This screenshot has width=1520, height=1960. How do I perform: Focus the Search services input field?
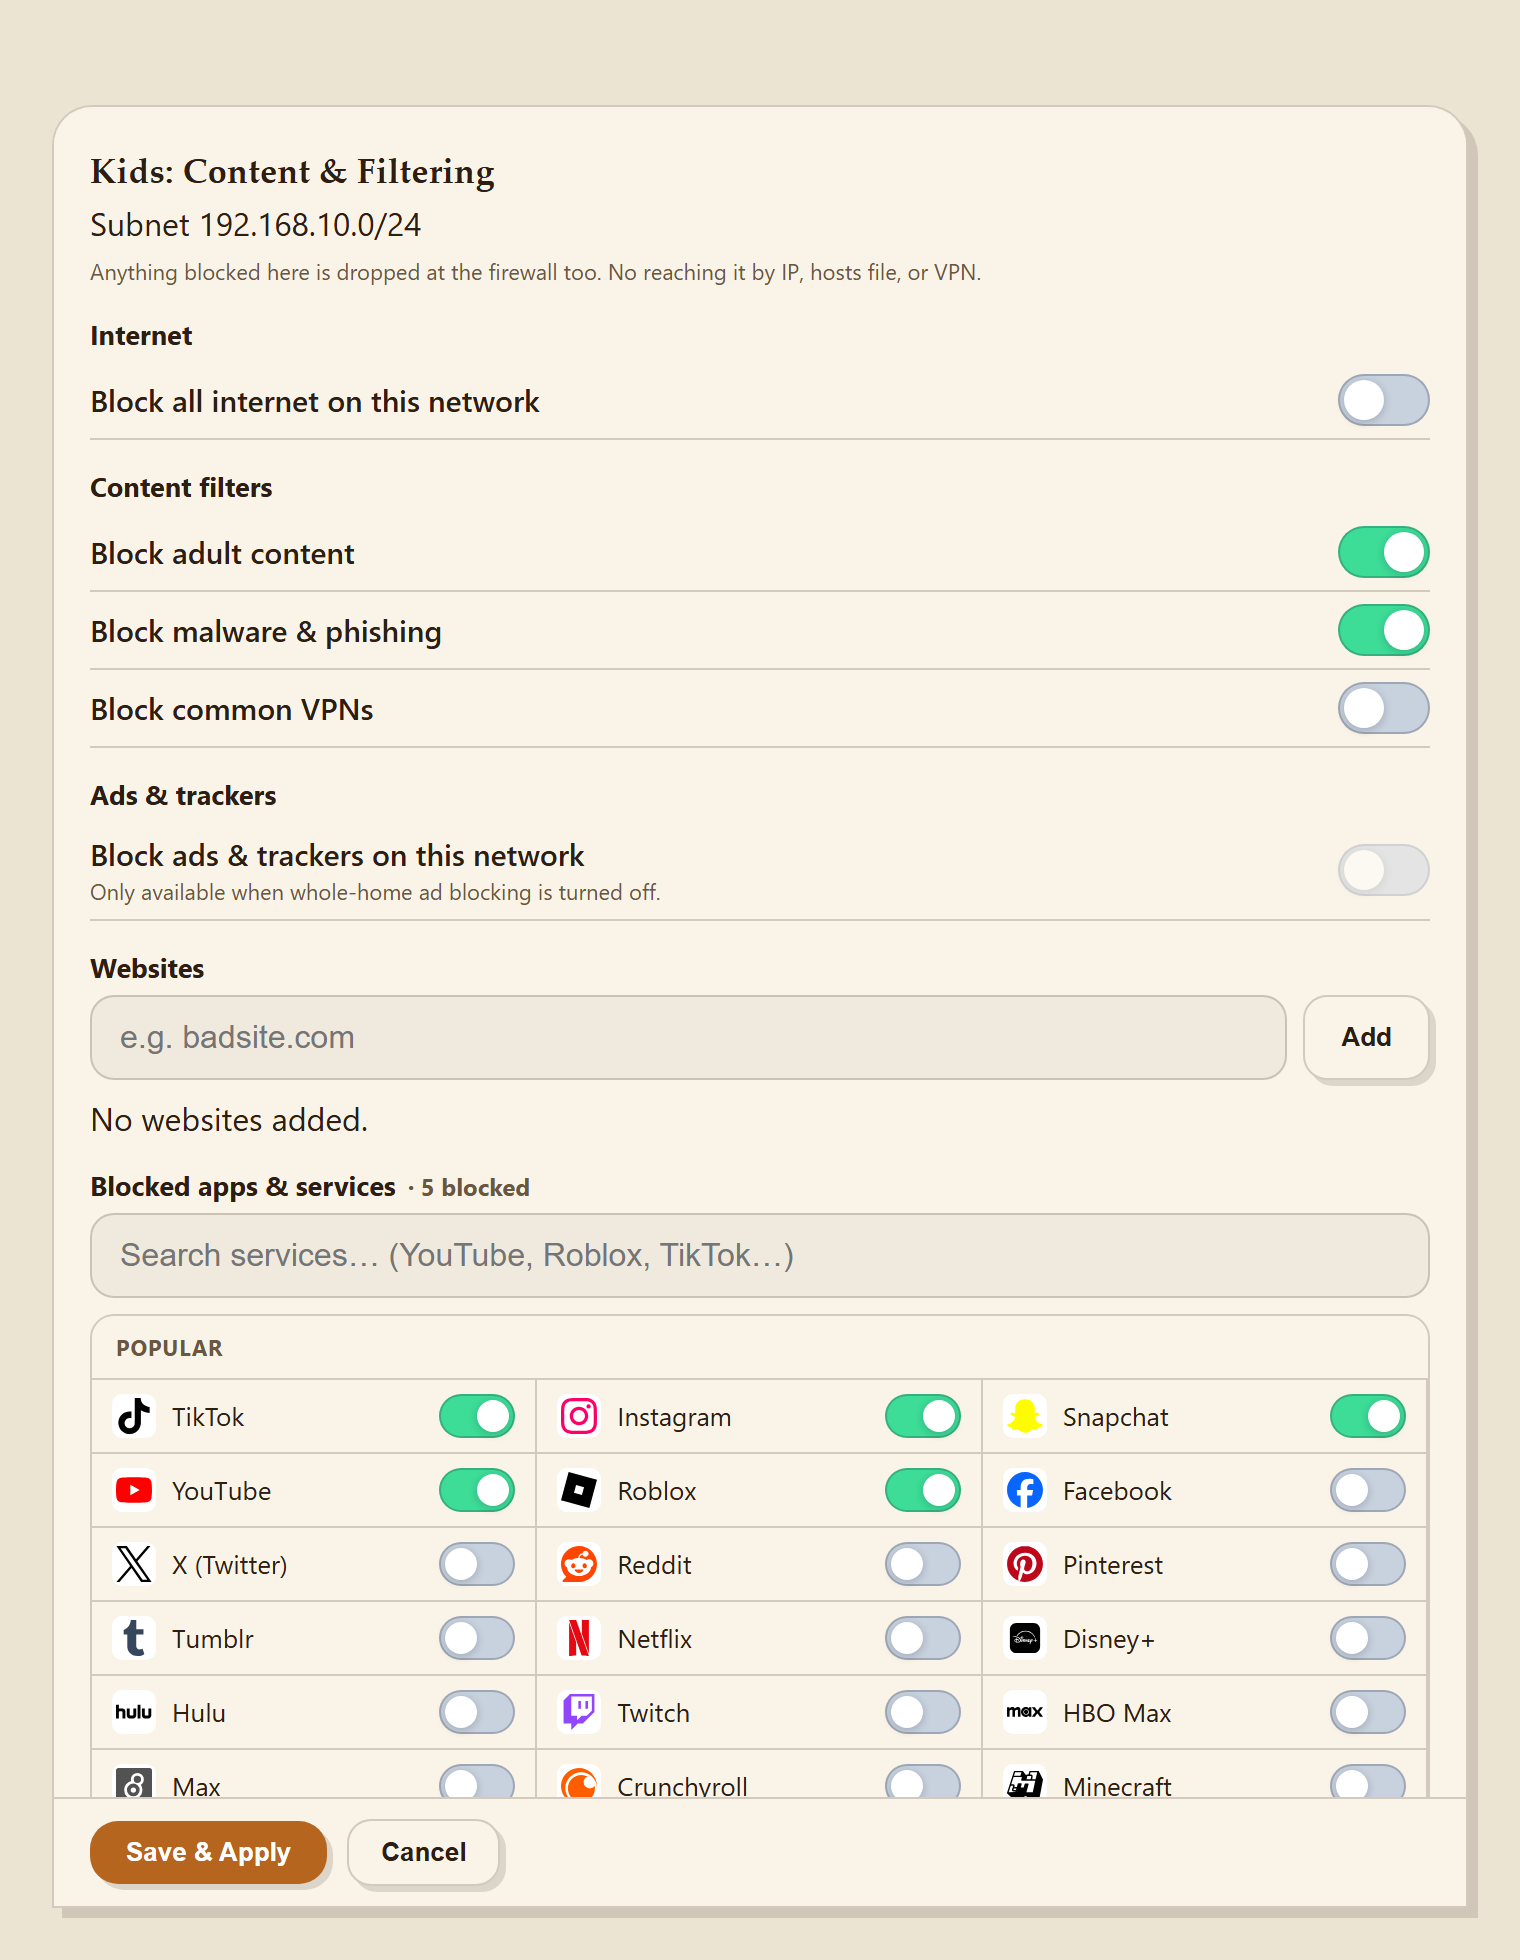click(x=760, y=1255)
